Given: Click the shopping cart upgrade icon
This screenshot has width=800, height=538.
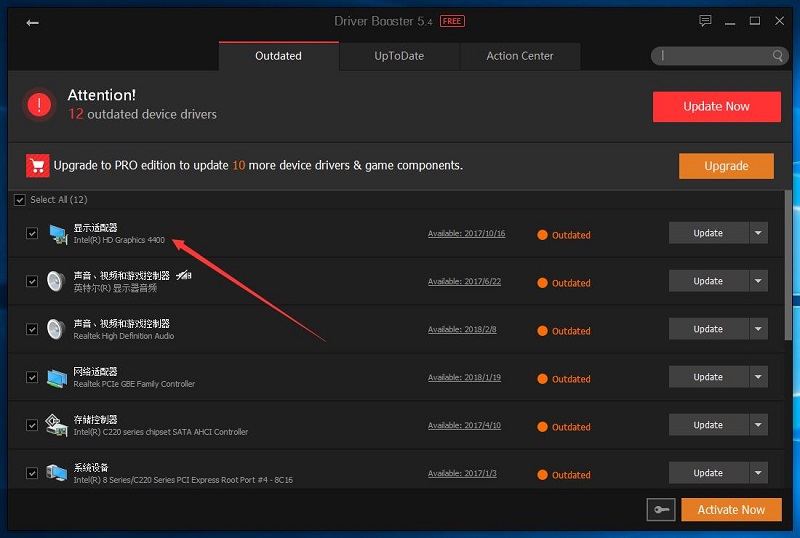Looking at the screenshot, I should [x=38, y=165].
